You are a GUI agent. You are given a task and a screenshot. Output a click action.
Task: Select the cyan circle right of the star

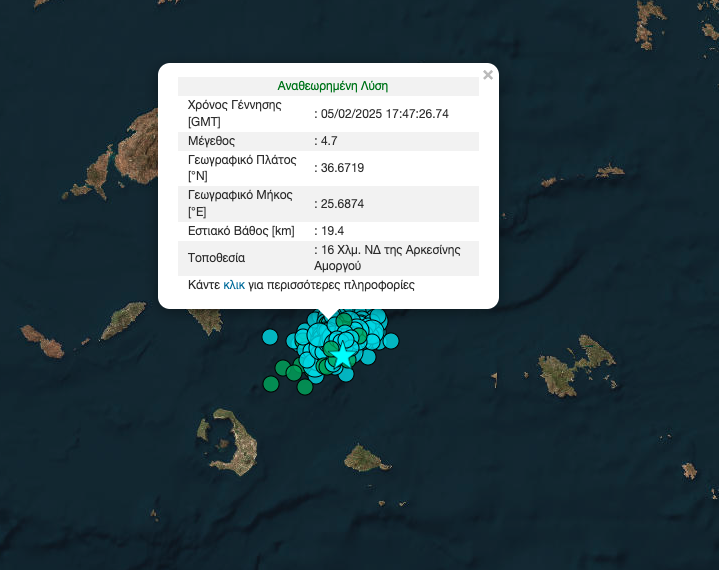(368, 356)
